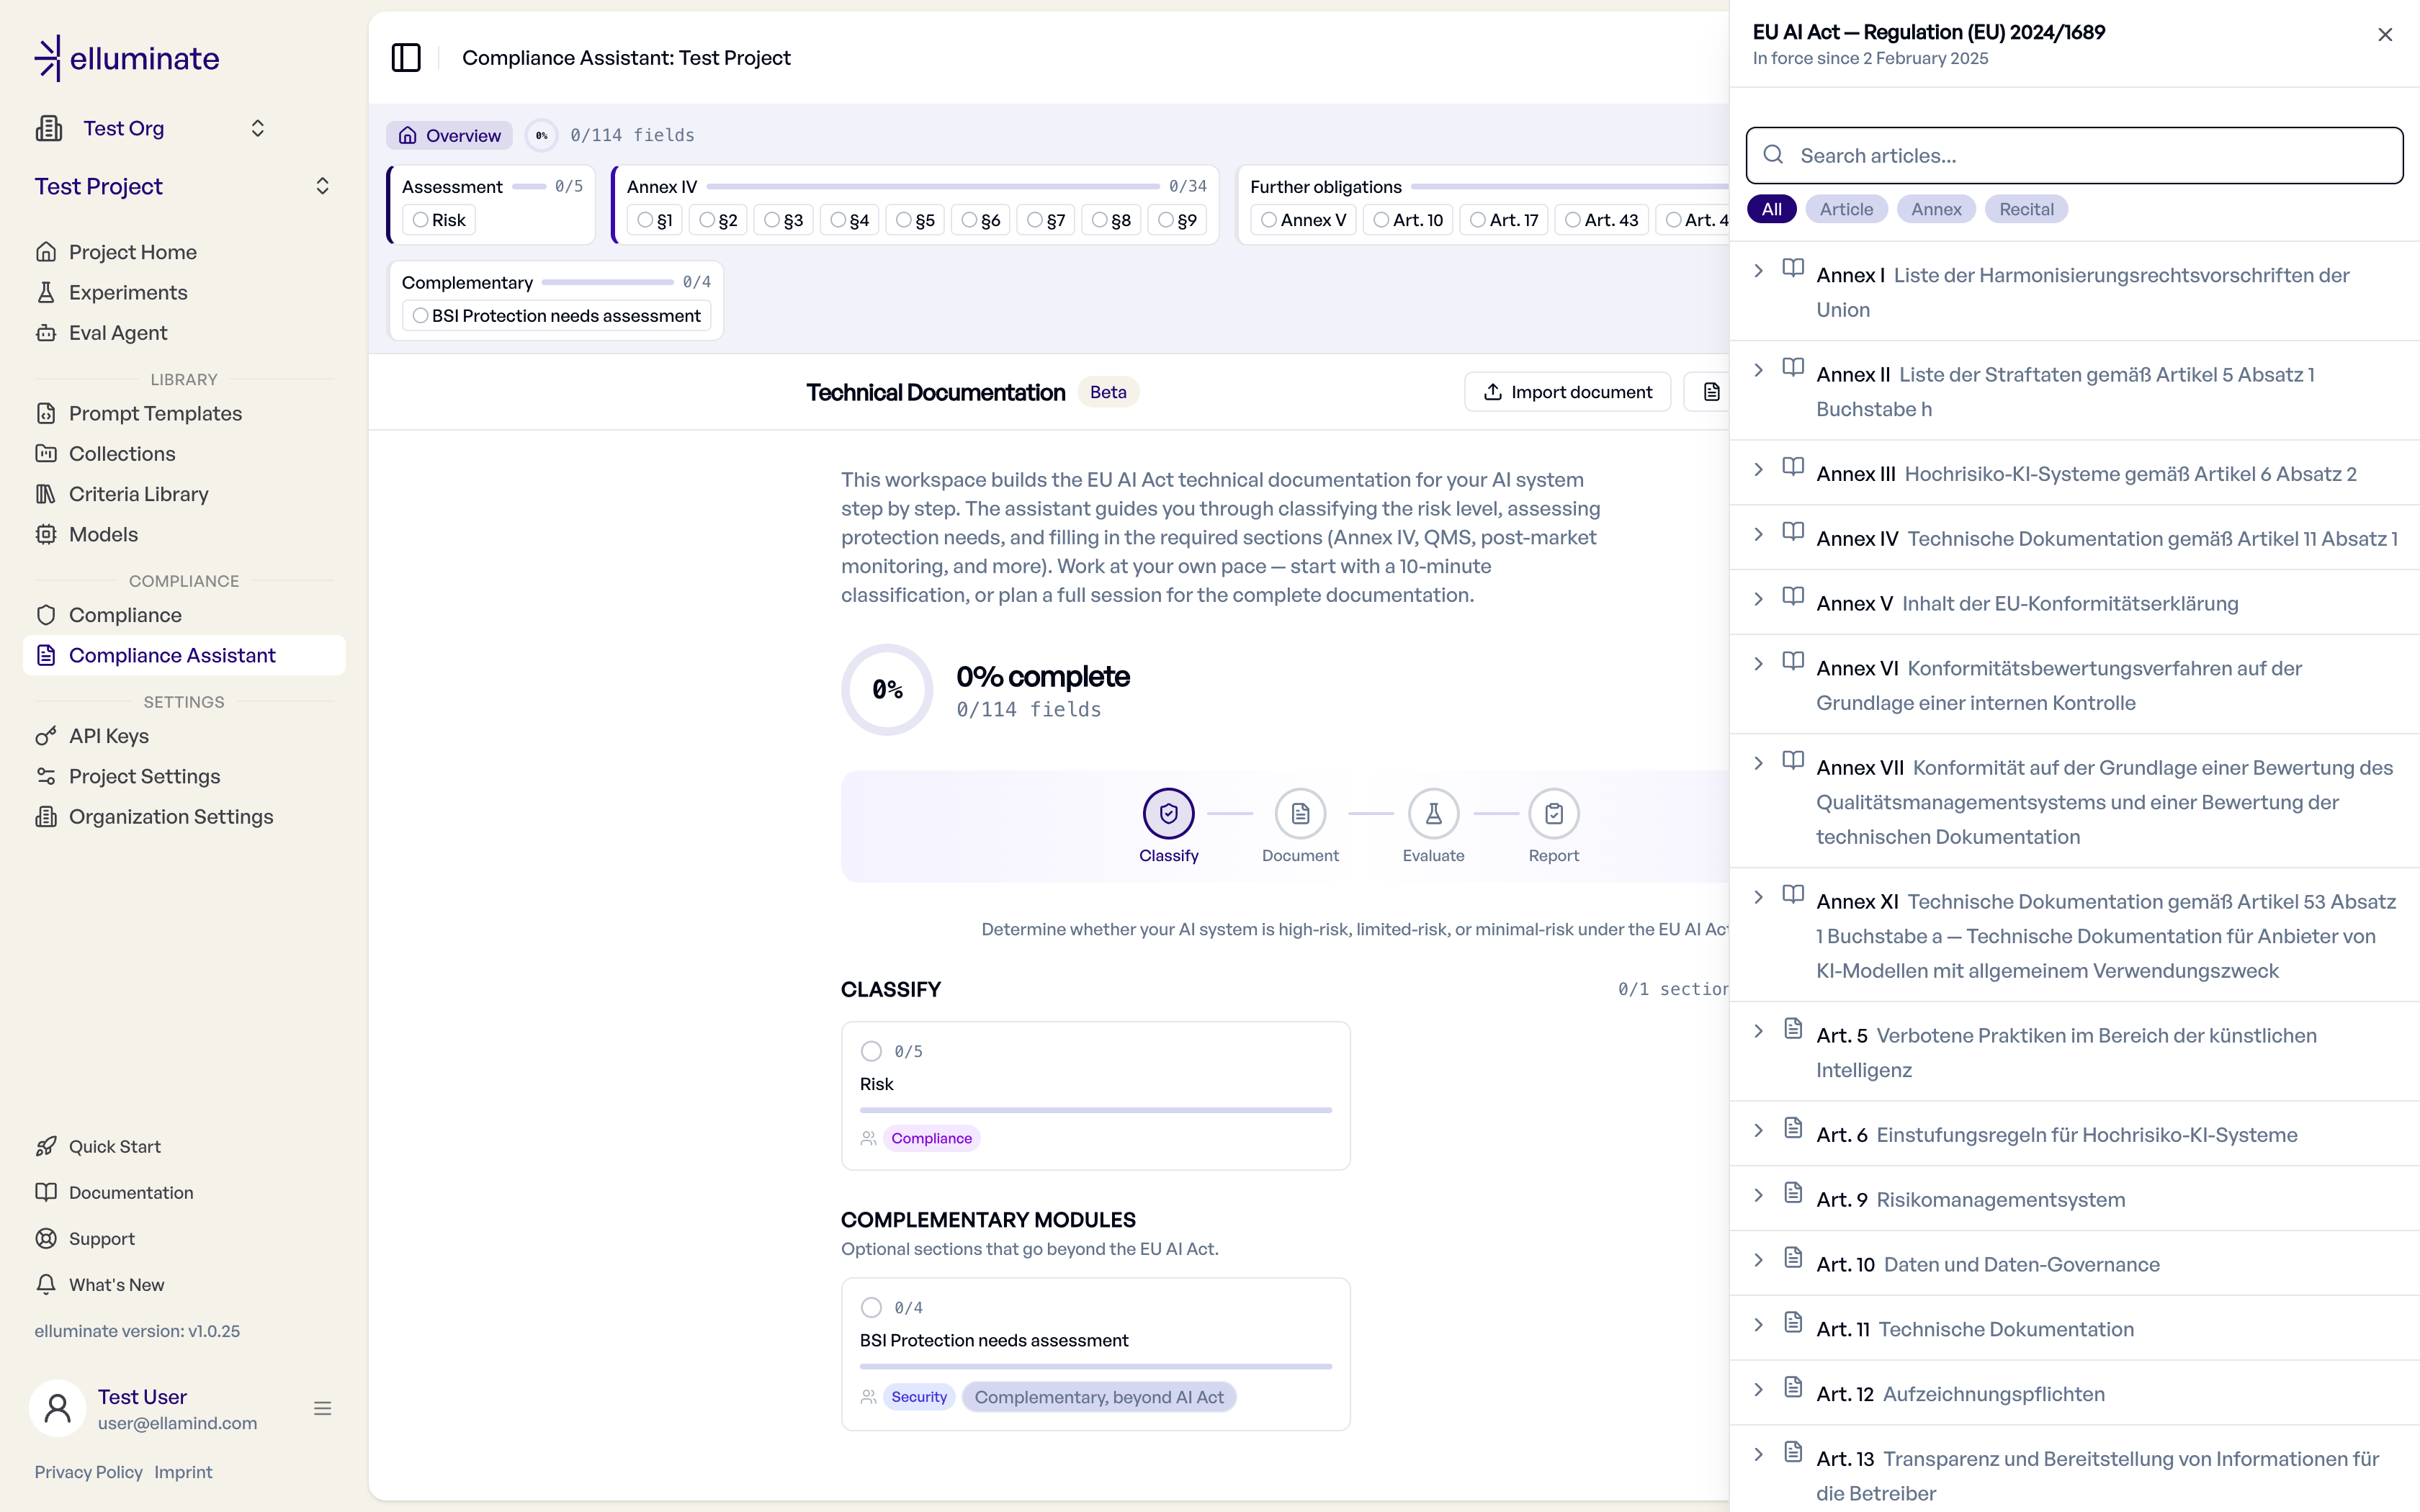Click 0% complete progress ring
This screenshot has width=2420, height=1512.
(x=887, y=690)
